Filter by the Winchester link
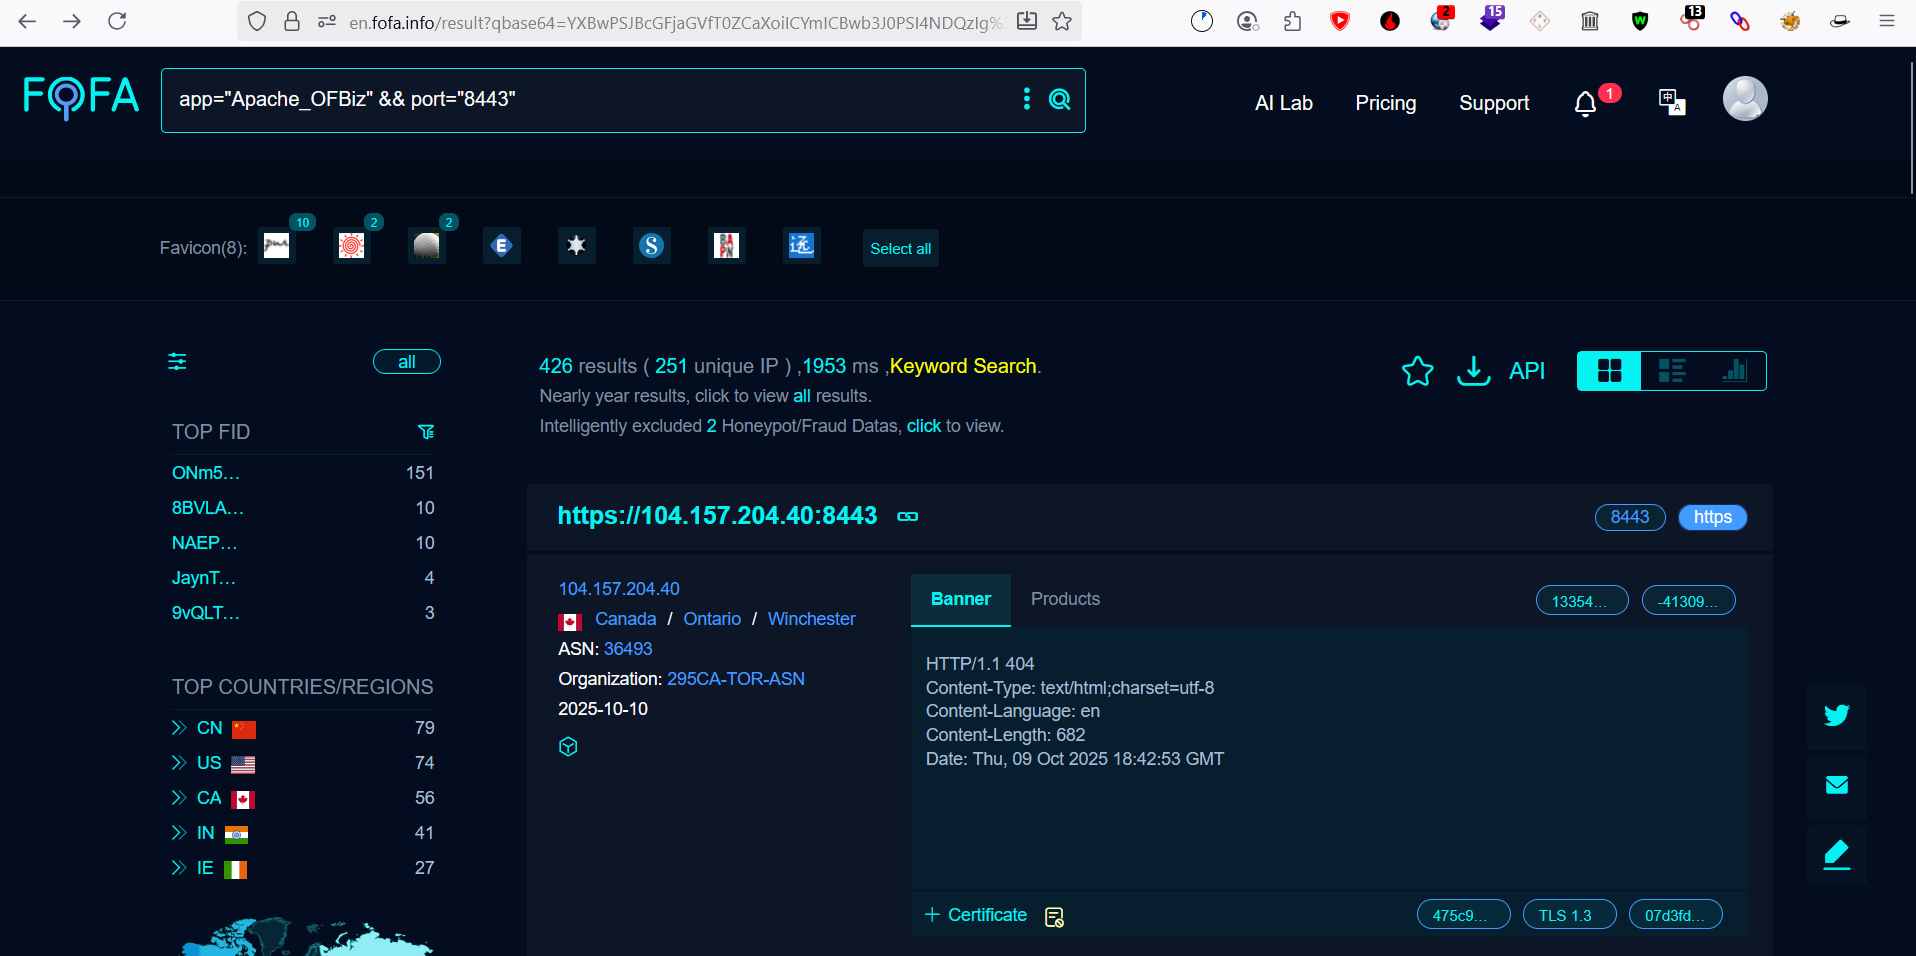 point(811,619)
